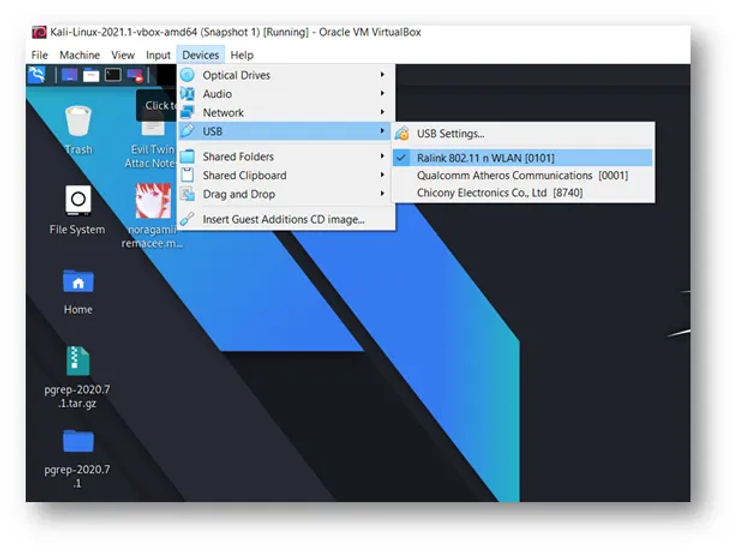The width and height of the screenshot is (740, 552).
Task: Click the Drag and Drop icon
Action: pyautogui.click(x=188, y=194)
